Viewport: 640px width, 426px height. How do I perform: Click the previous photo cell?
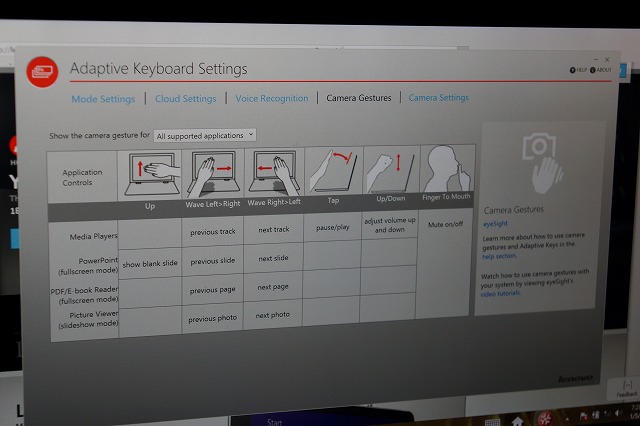pos(212,318)
